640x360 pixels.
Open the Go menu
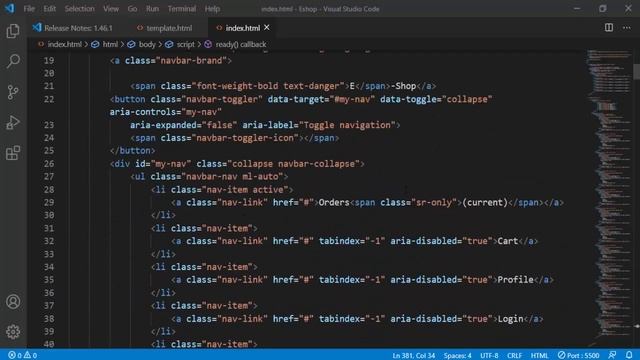click(x=132, y=9)
